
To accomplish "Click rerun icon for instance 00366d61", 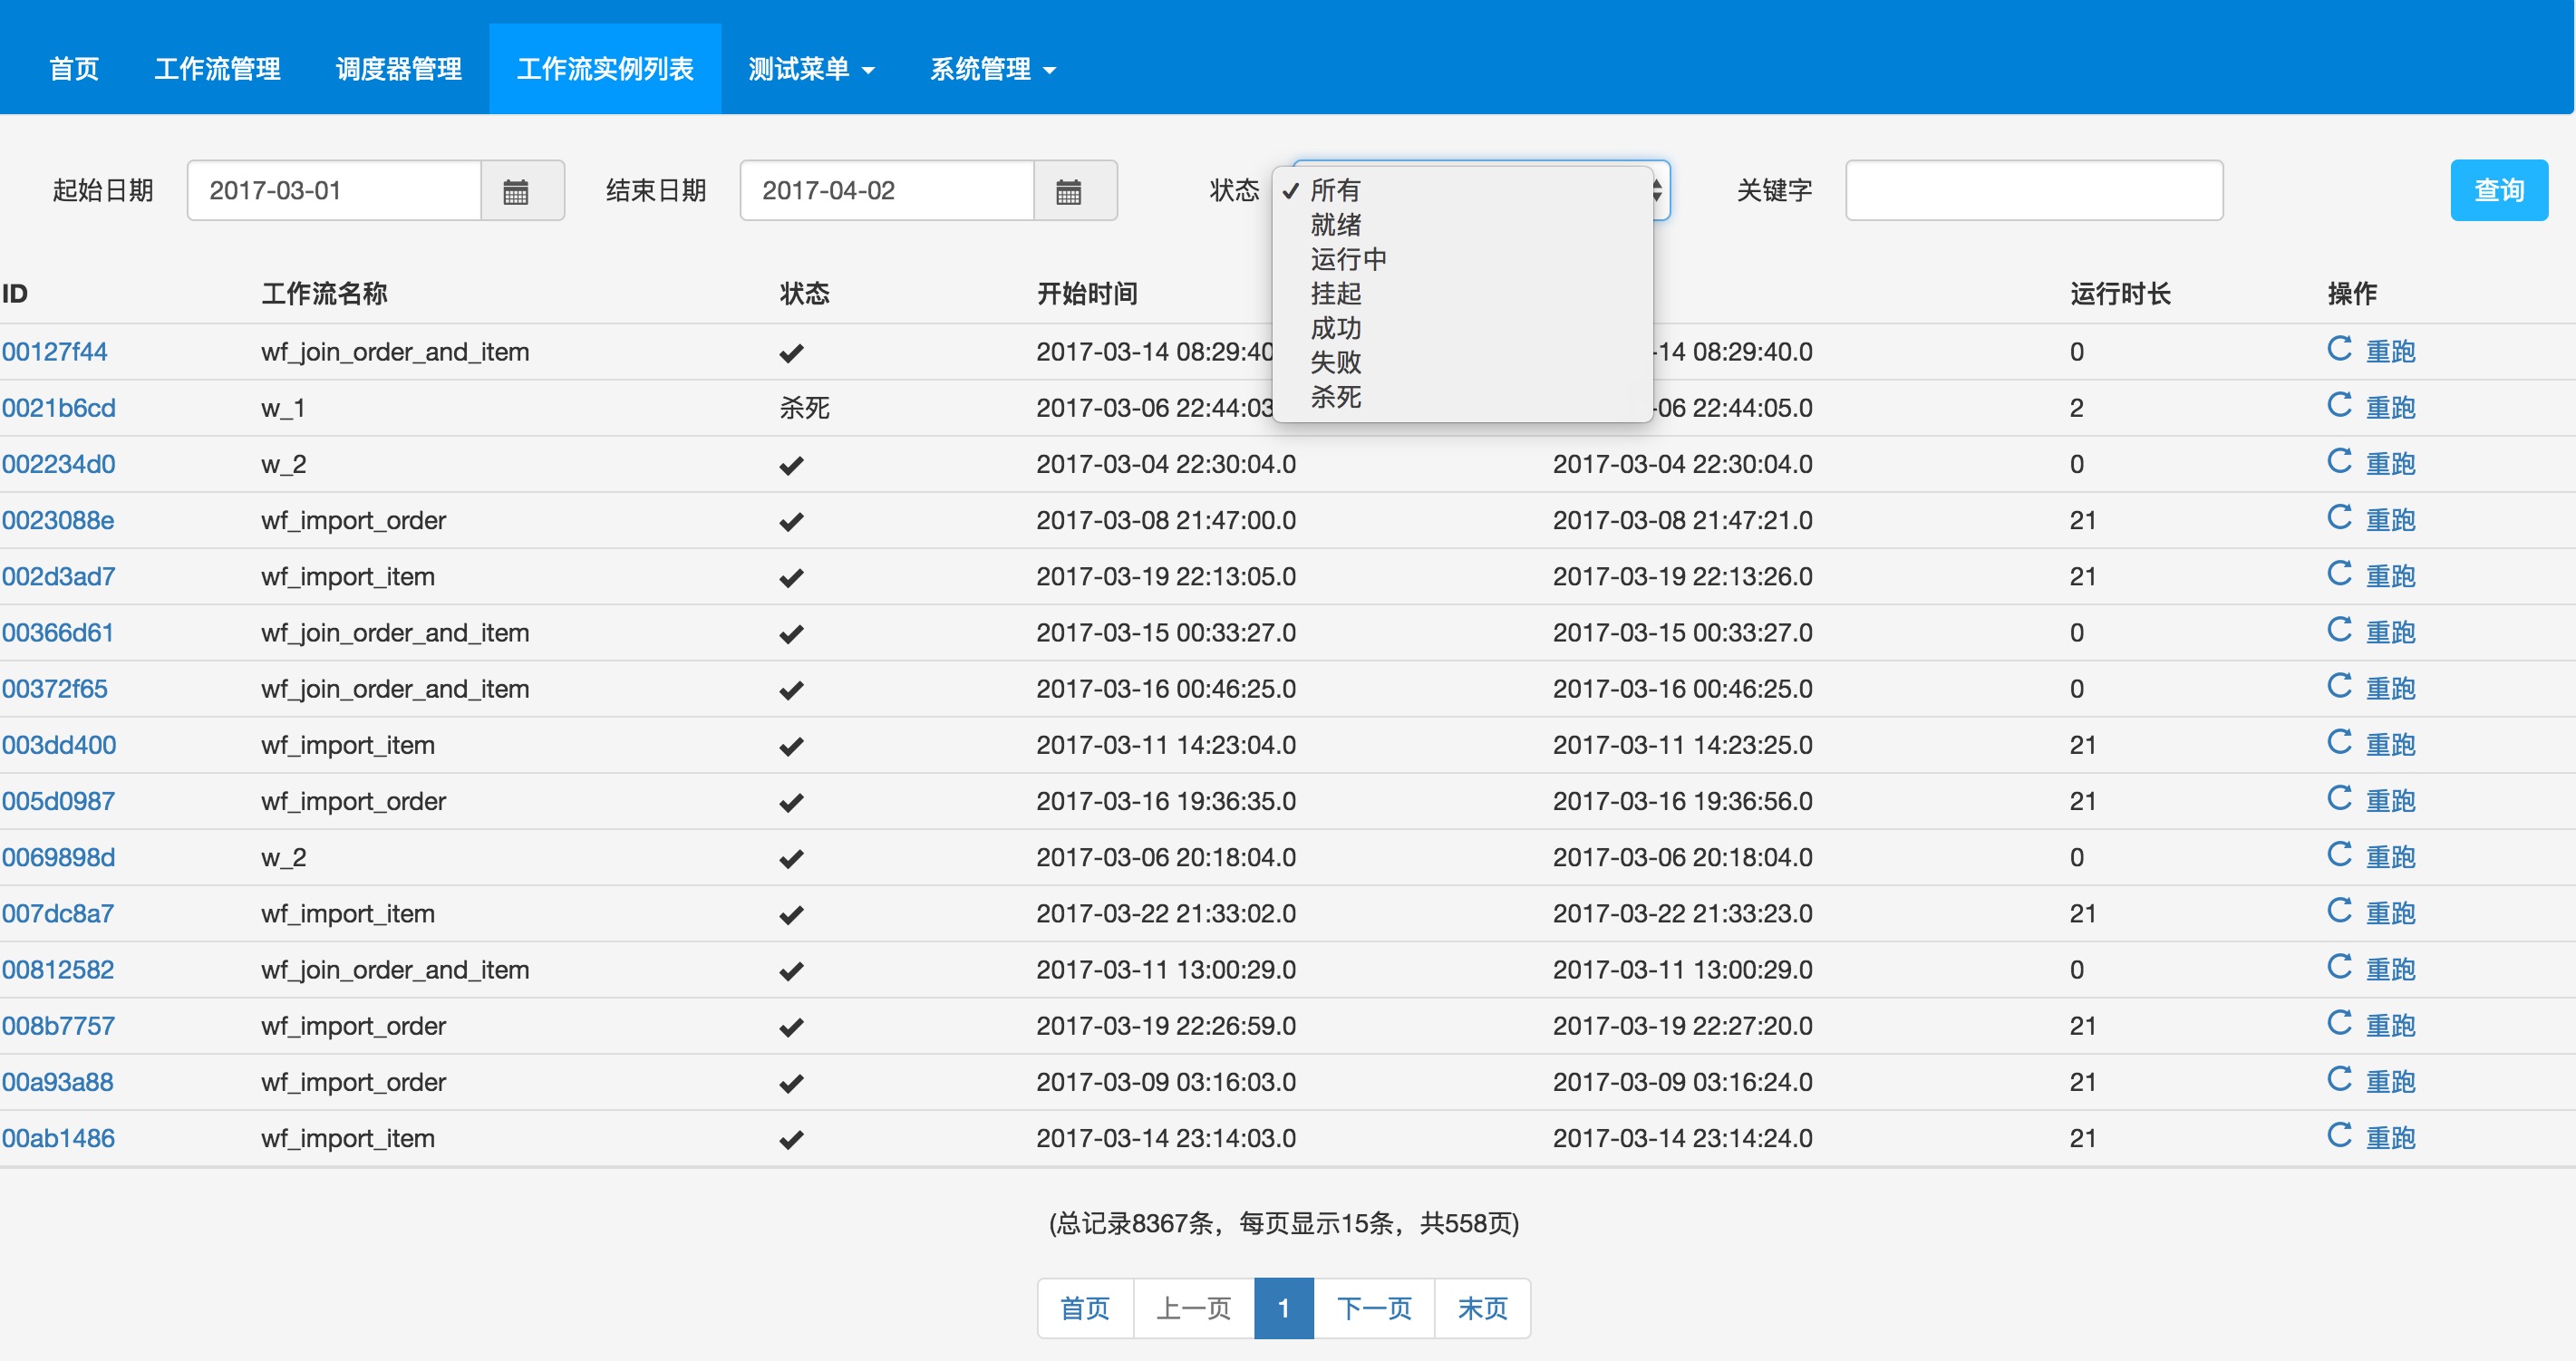I will pos(2339,630).
